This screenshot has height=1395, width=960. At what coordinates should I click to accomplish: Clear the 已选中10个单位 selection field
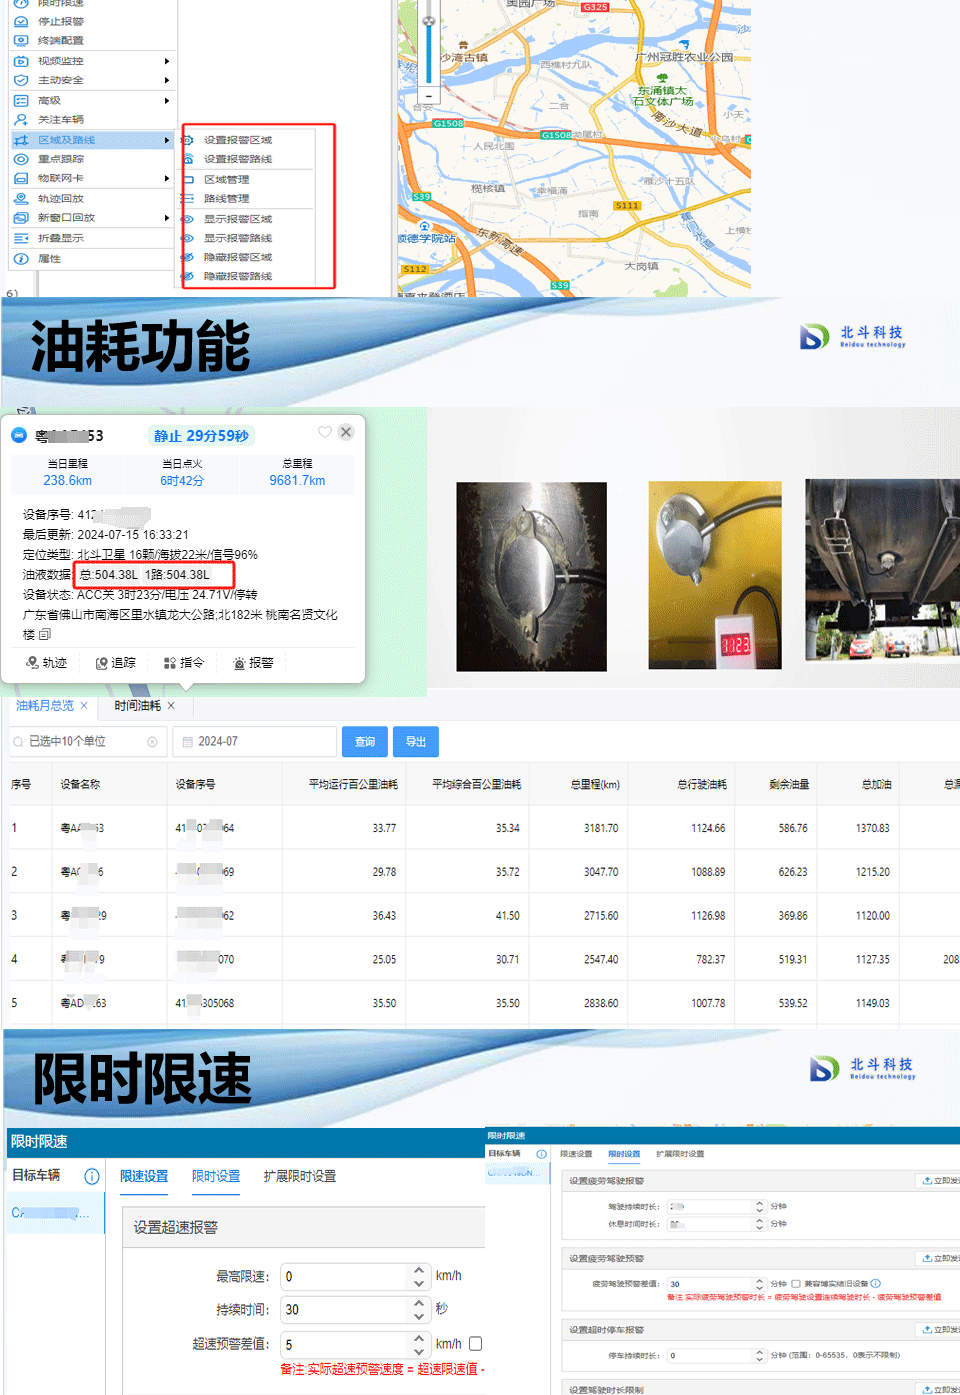point(152,742)
